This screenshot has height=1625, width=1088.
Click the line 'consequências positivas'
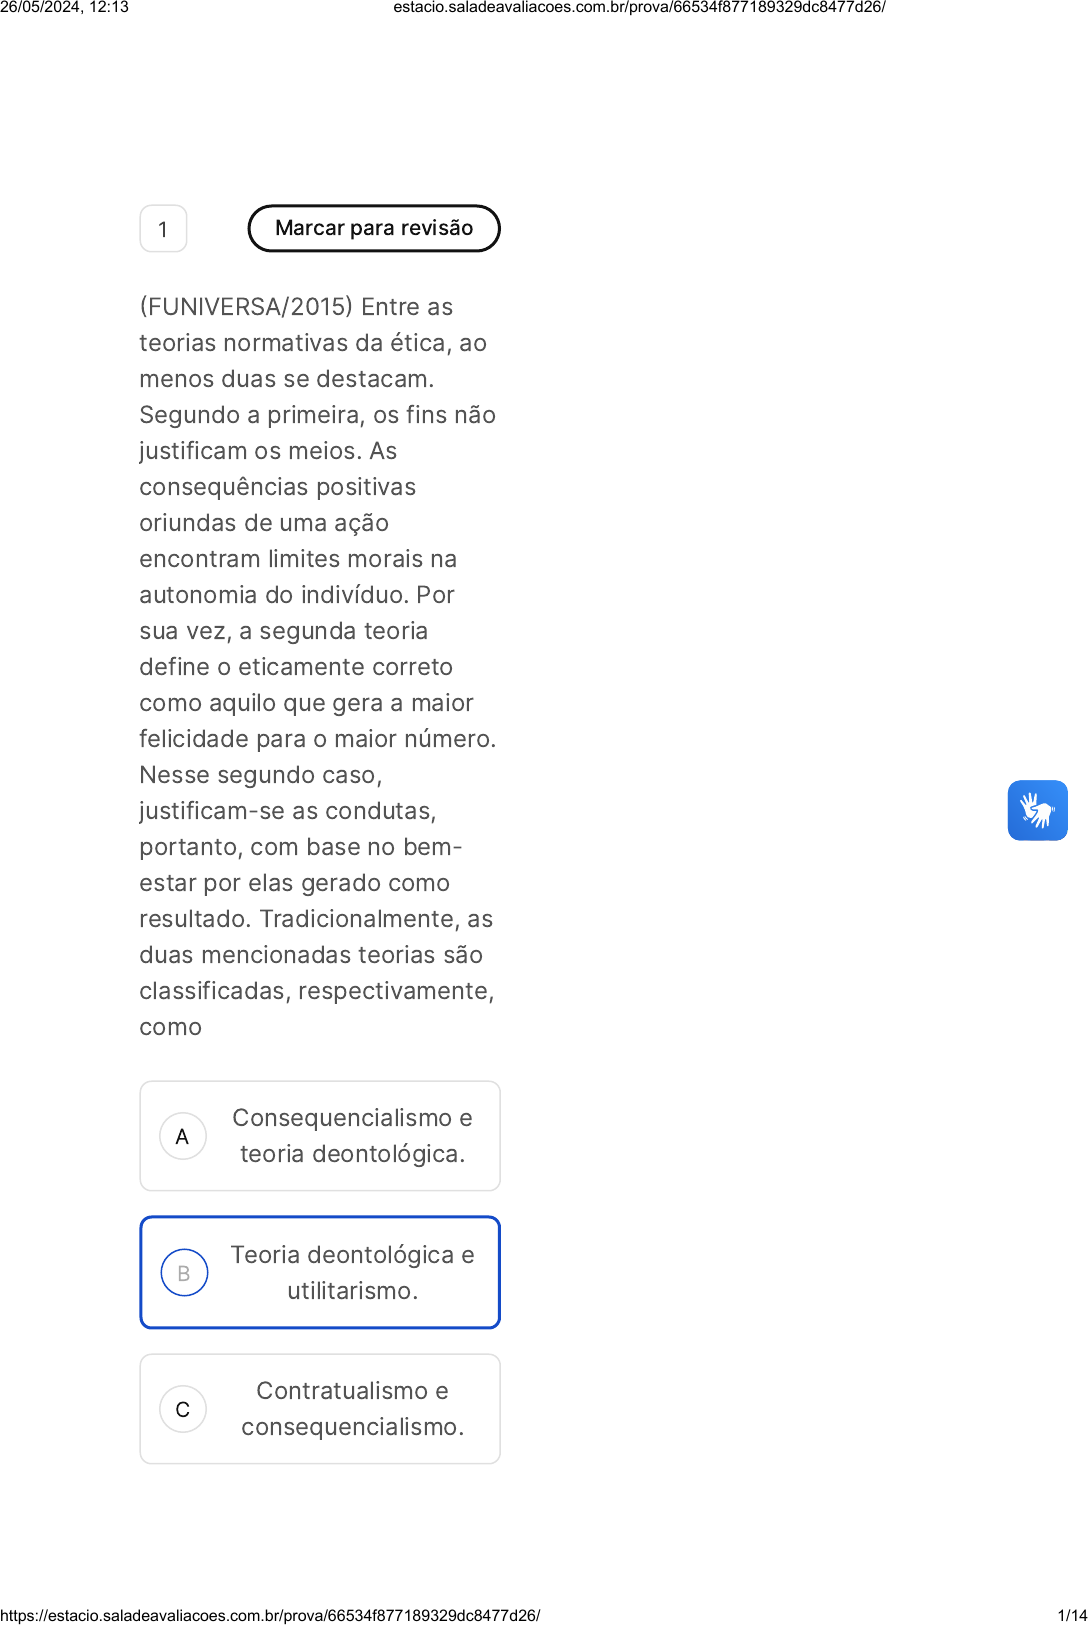click(x=278, y=487)
